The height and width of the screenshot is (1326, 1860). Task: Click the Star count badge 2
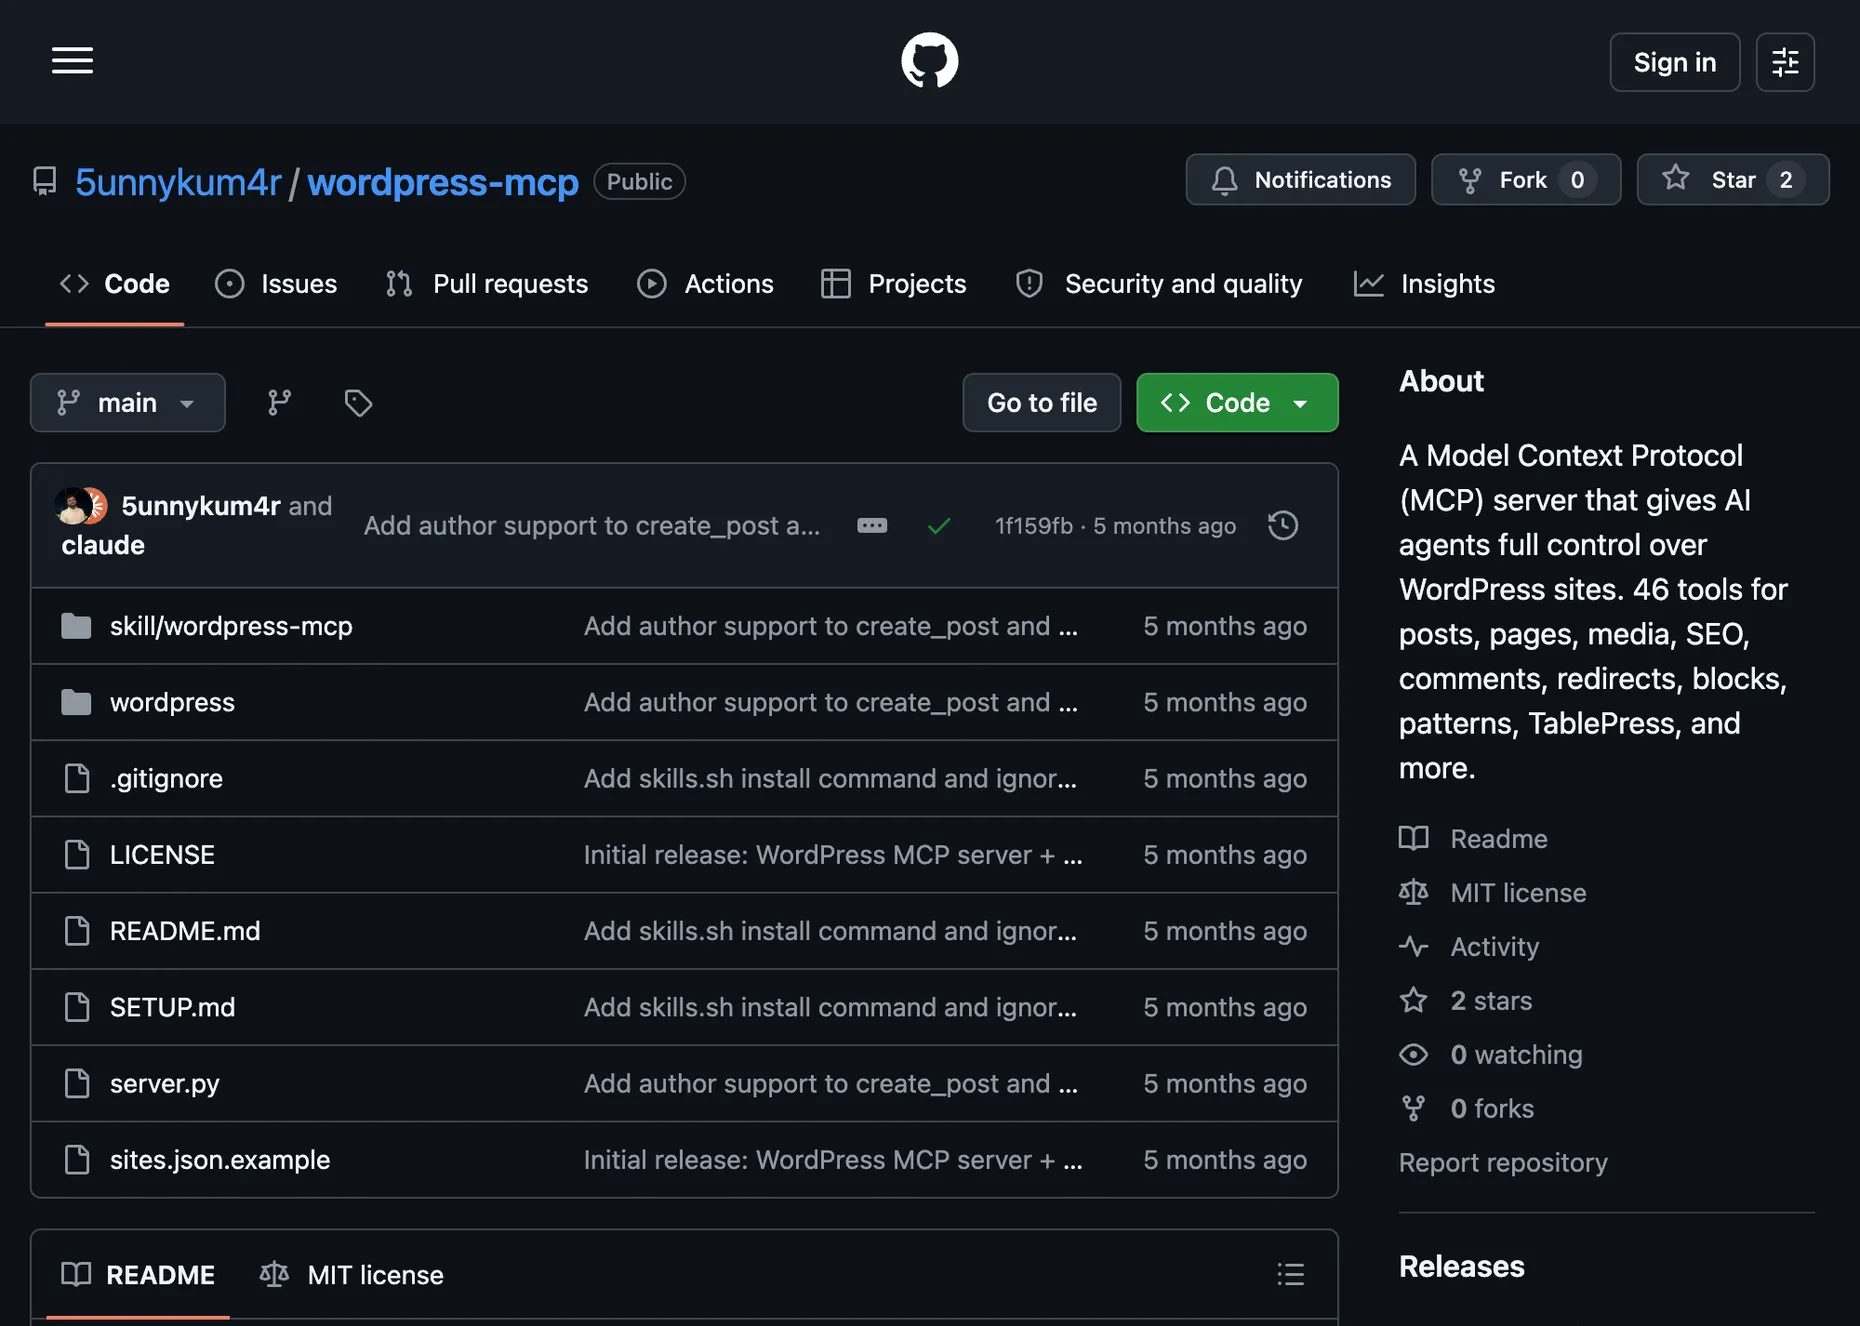tap(1785, 180)
